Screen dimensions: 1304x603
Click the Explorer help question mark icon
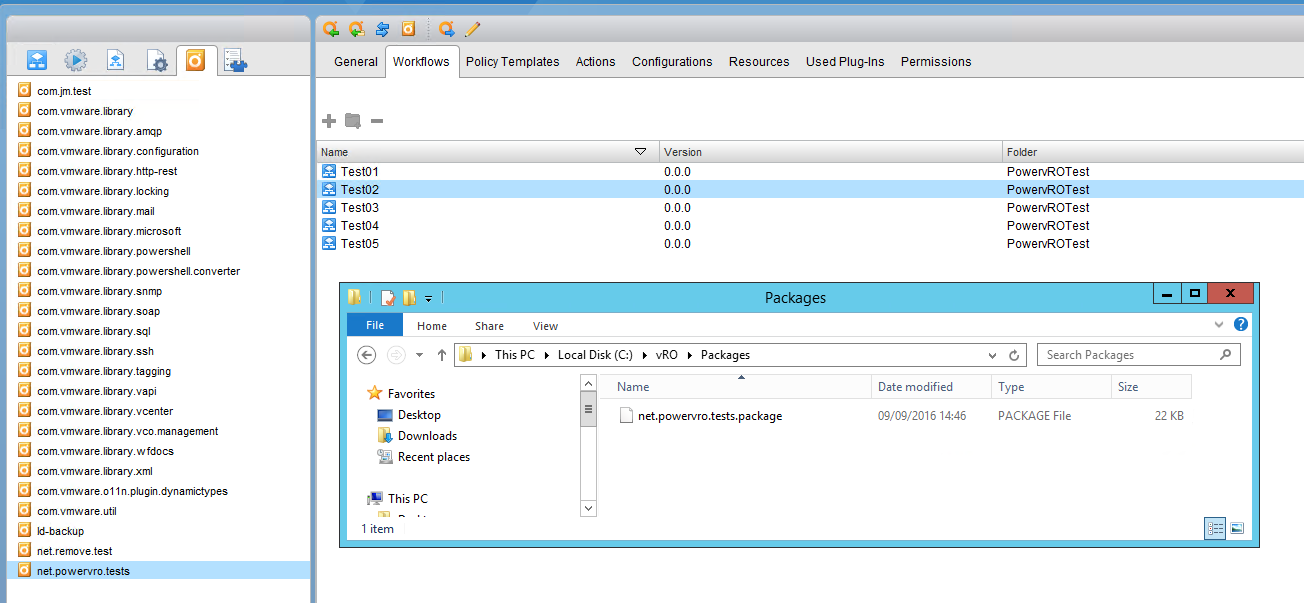[x=1241, y=325]
